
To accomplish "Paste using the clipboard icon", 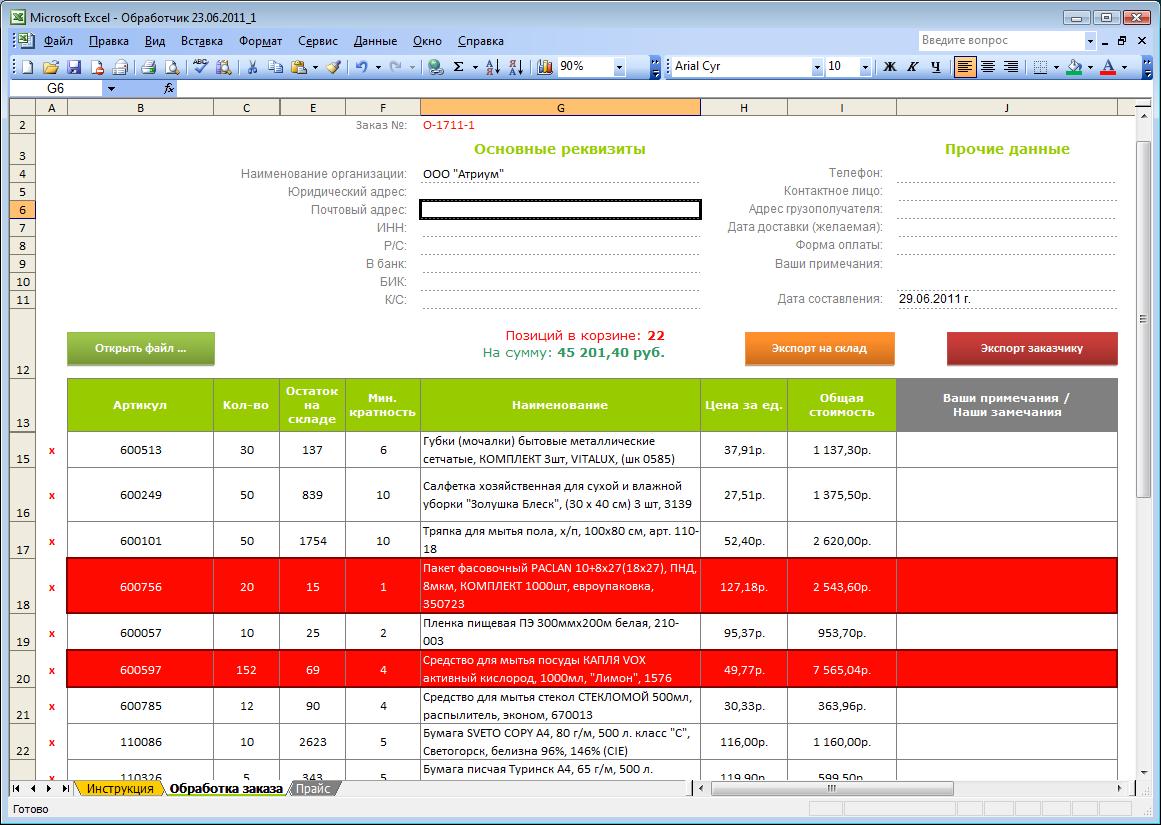I will (x=298, y=67).
